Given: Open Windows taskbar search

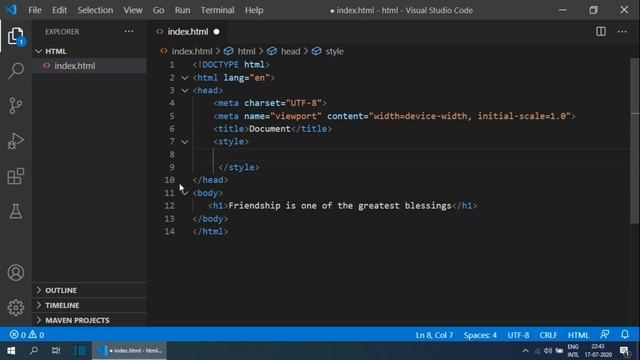Looking at the screenshot, I should click(x=33, y=350).
